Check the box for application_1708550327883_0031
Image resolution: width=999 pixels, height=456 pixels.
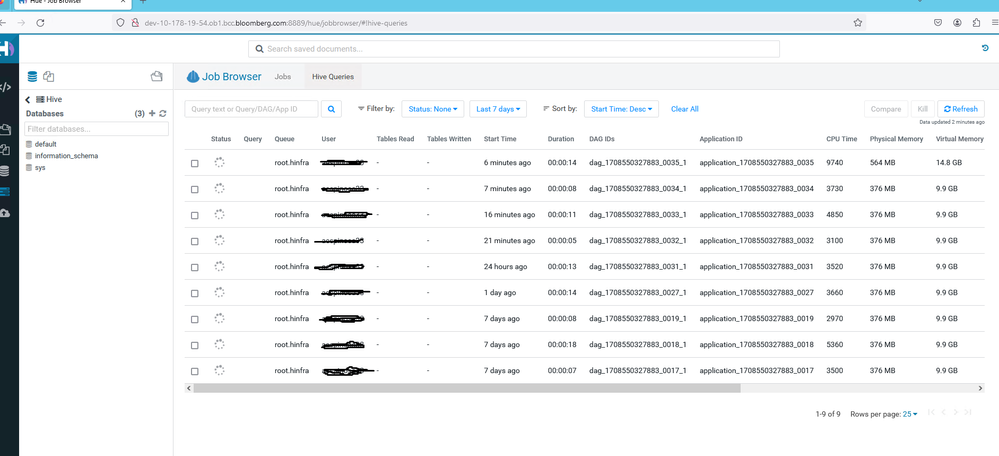[195, 267]
